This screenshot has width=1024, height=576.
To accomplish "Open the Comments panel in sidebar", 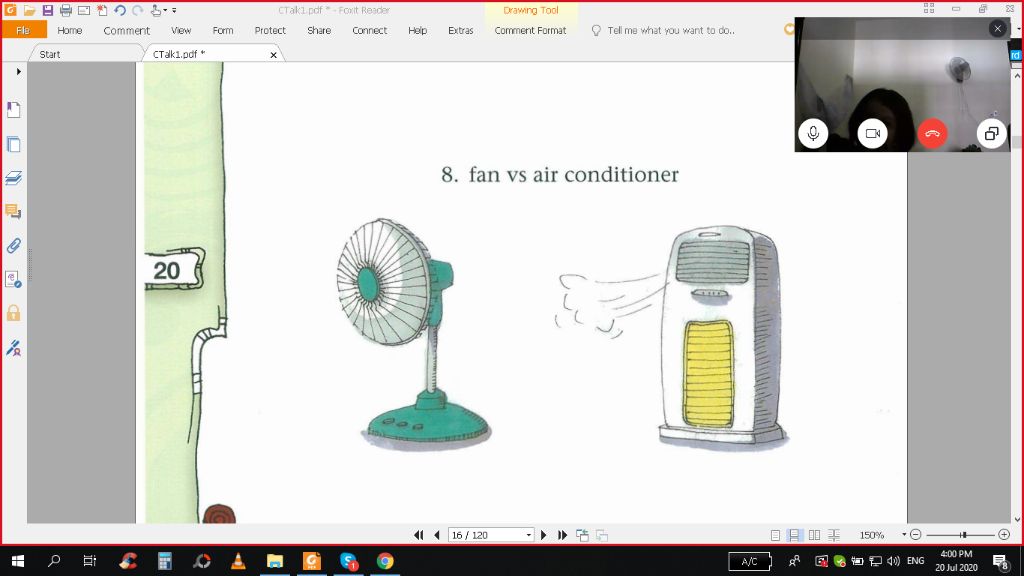I will click(13, 211).
